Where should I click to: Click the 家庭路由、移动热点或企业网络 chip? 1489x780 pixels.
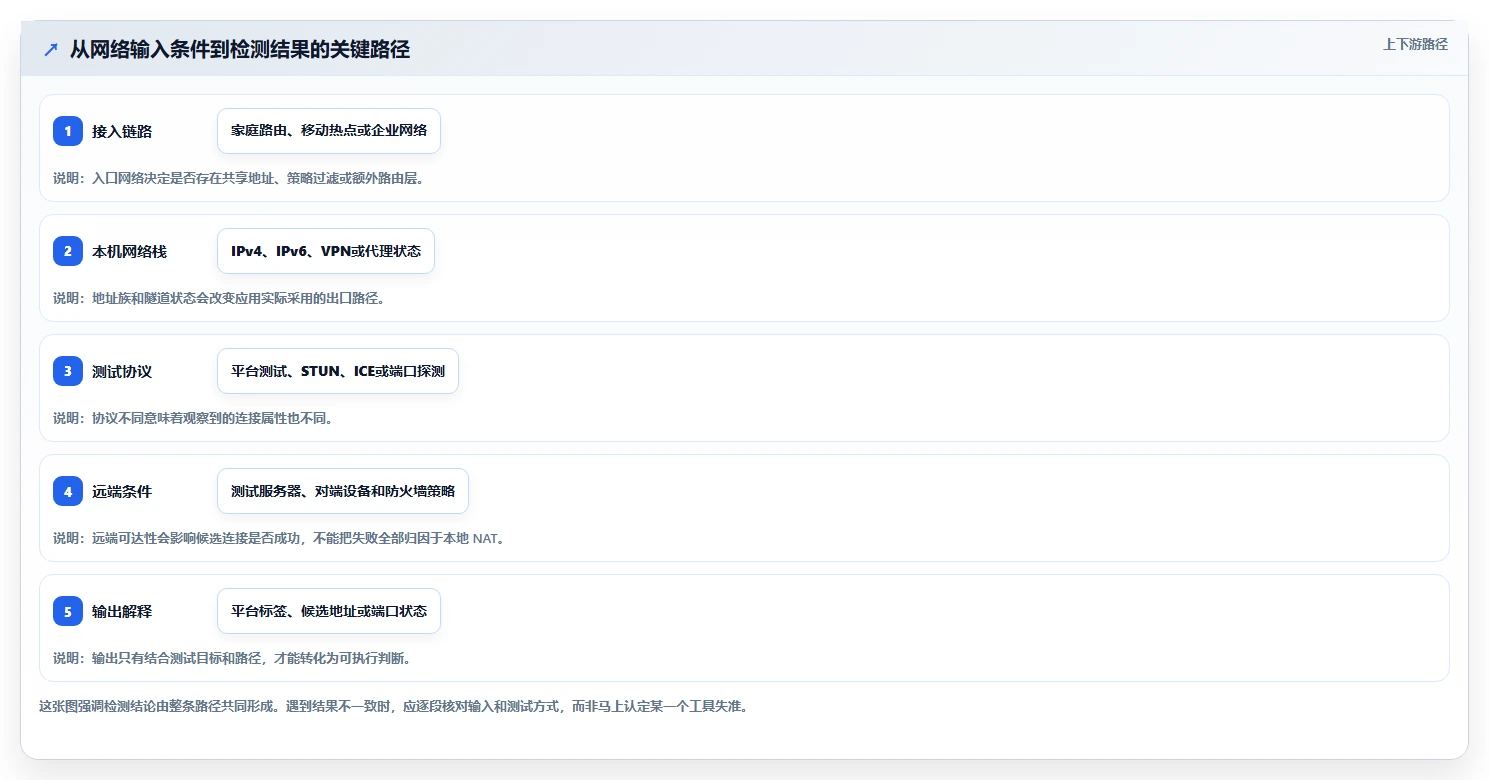click(x=329, y=131)
